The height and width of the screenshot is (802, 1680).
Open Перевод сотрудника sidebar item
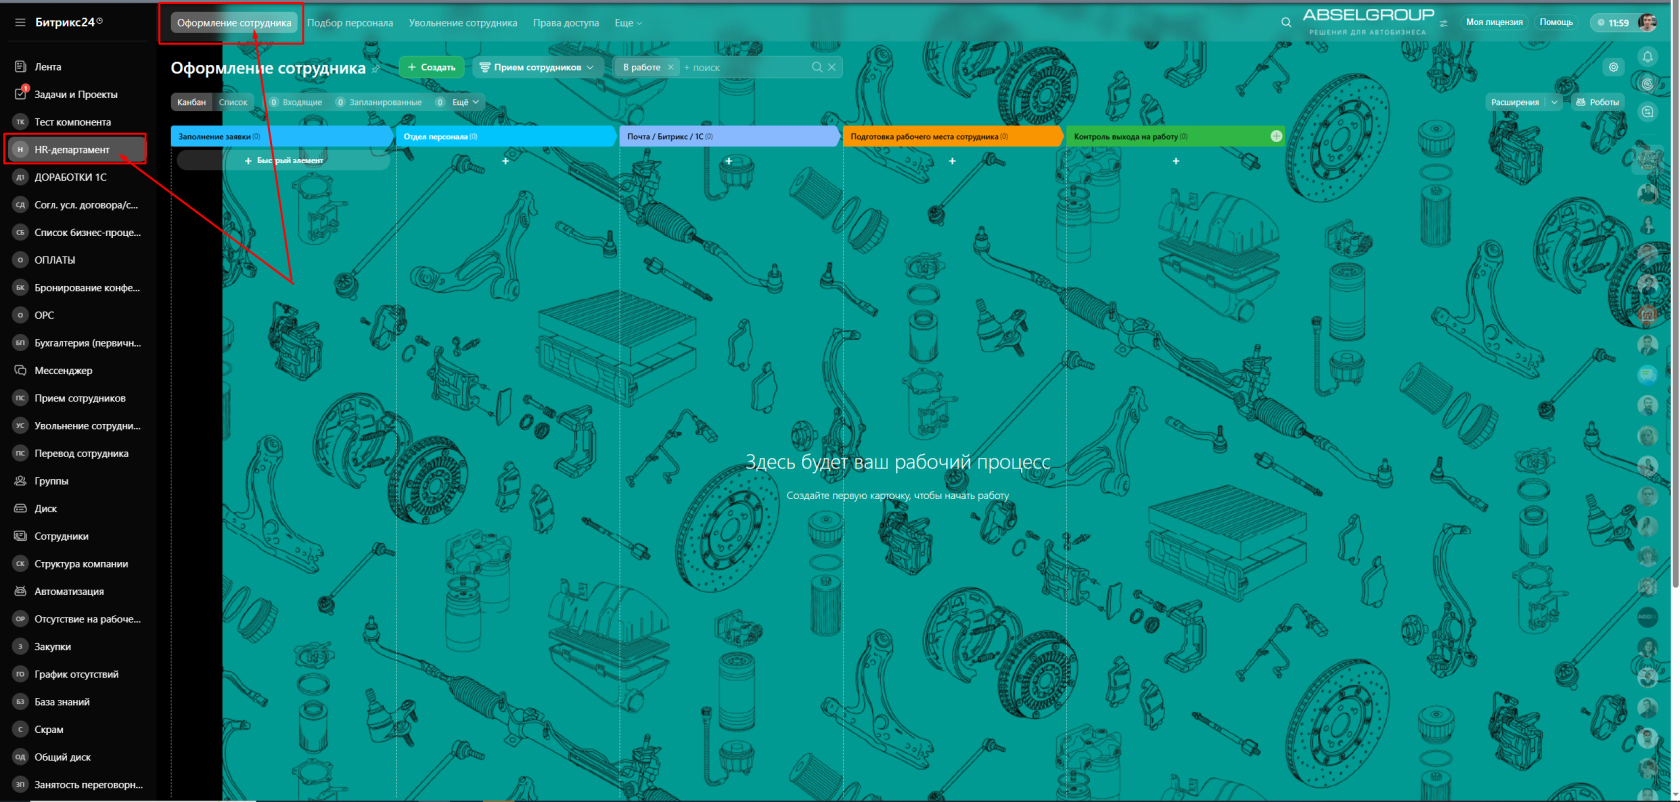[81, 453]
